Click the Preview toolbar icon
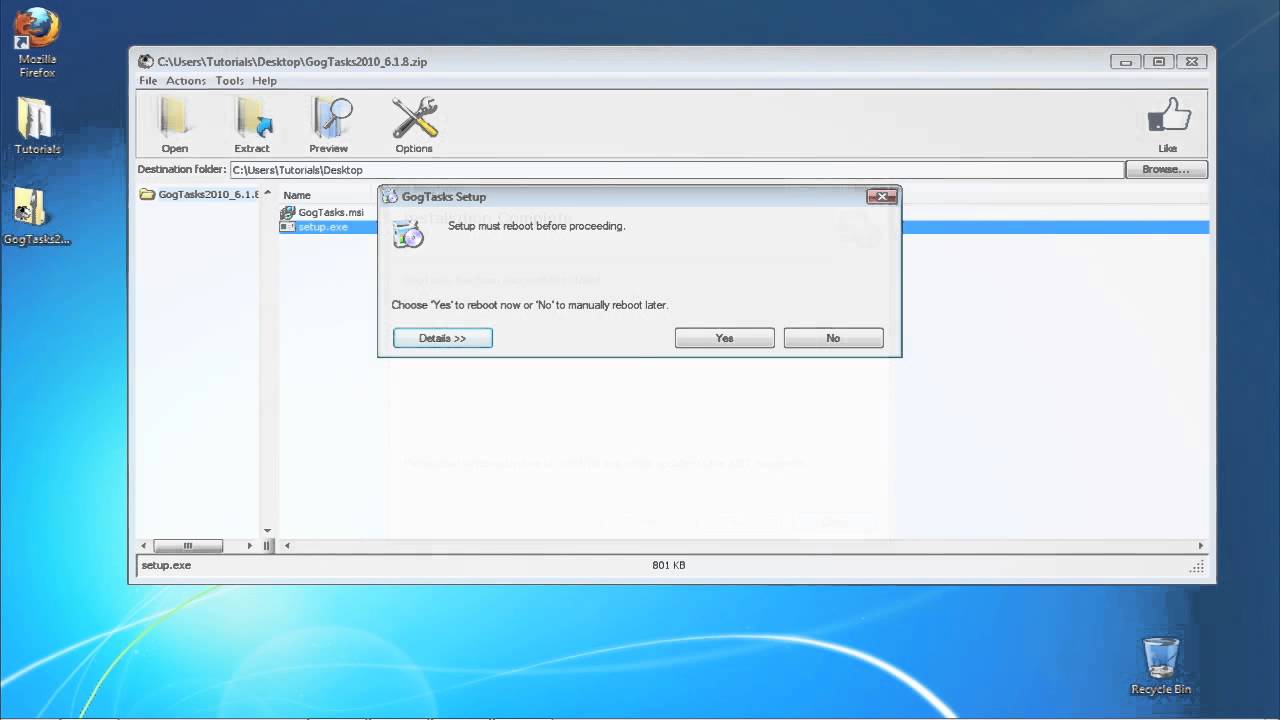Screen dimensions: 1280x720 329,123
